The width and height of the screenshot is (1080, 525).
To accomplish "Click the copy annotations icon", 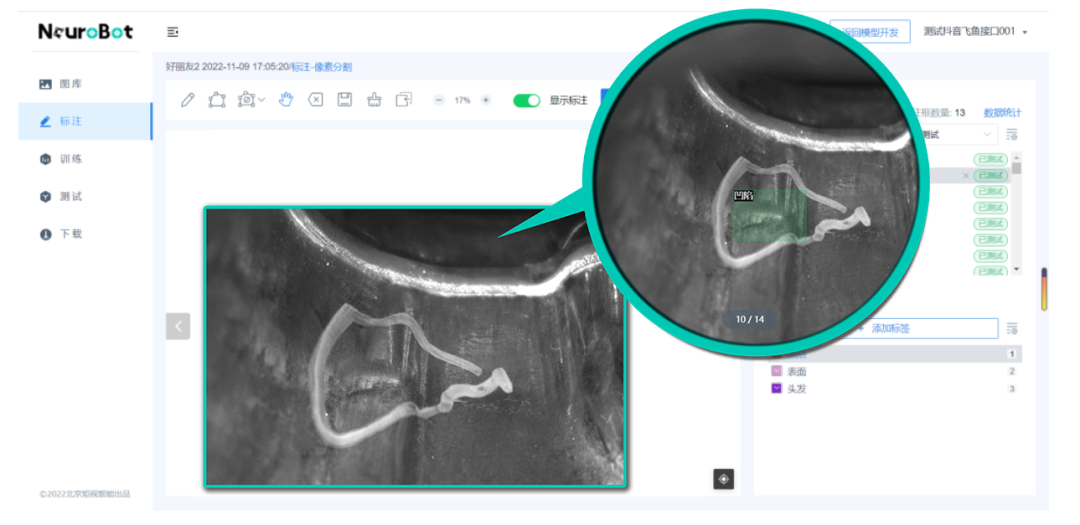I will coord(404,100).
